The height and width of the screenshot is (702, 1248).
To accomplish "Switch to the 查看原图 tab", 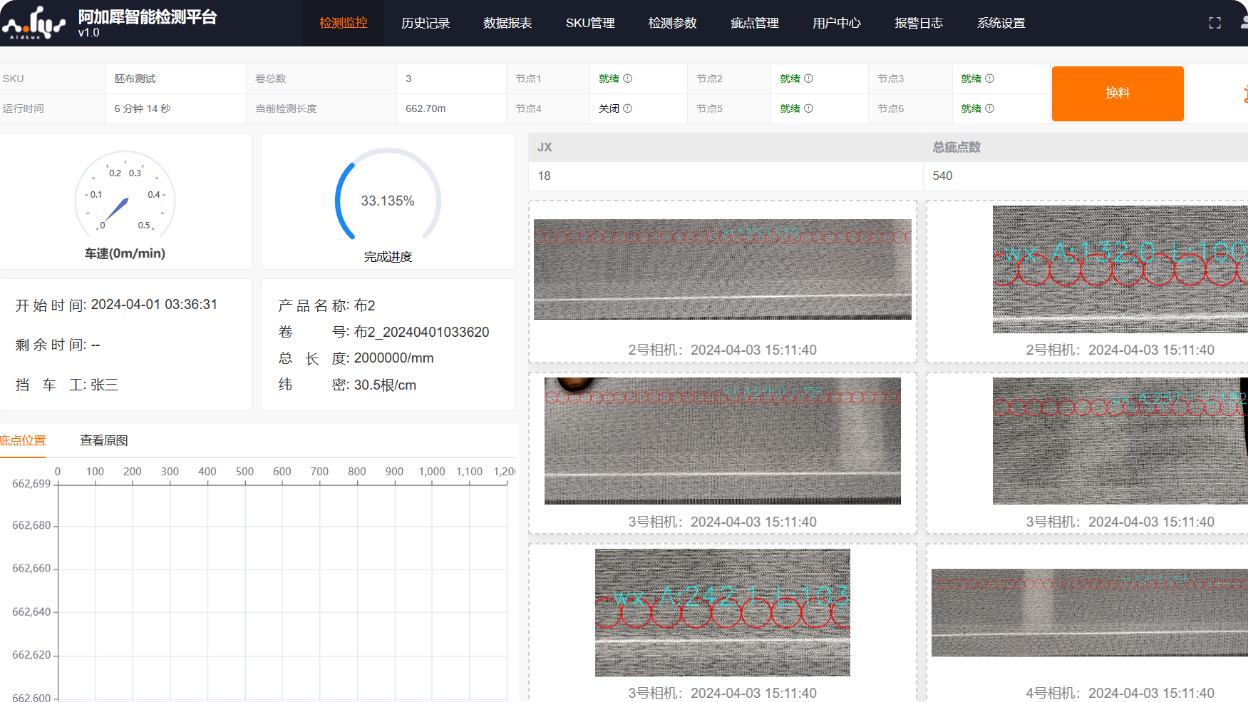I will 104,440.
